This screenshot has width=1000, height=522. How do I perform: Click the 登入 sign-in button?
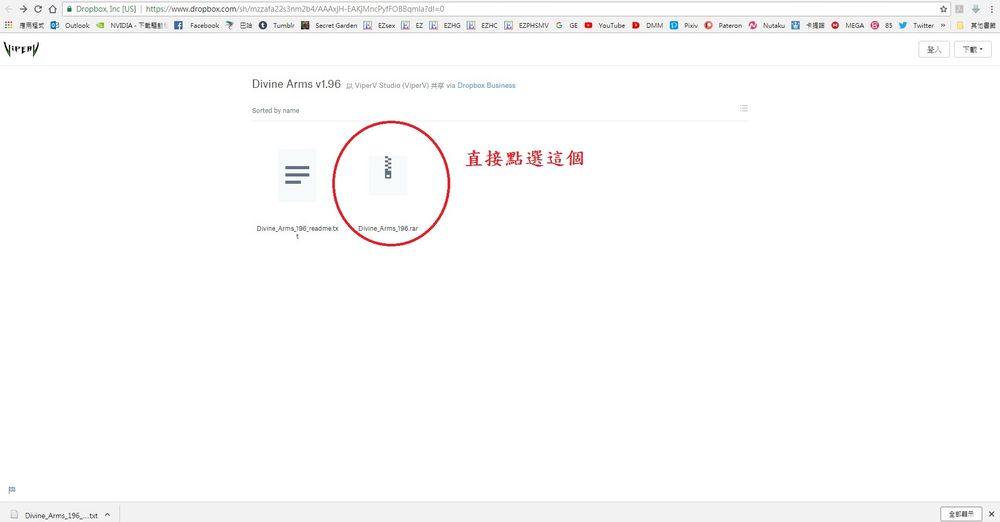point(933,49)
